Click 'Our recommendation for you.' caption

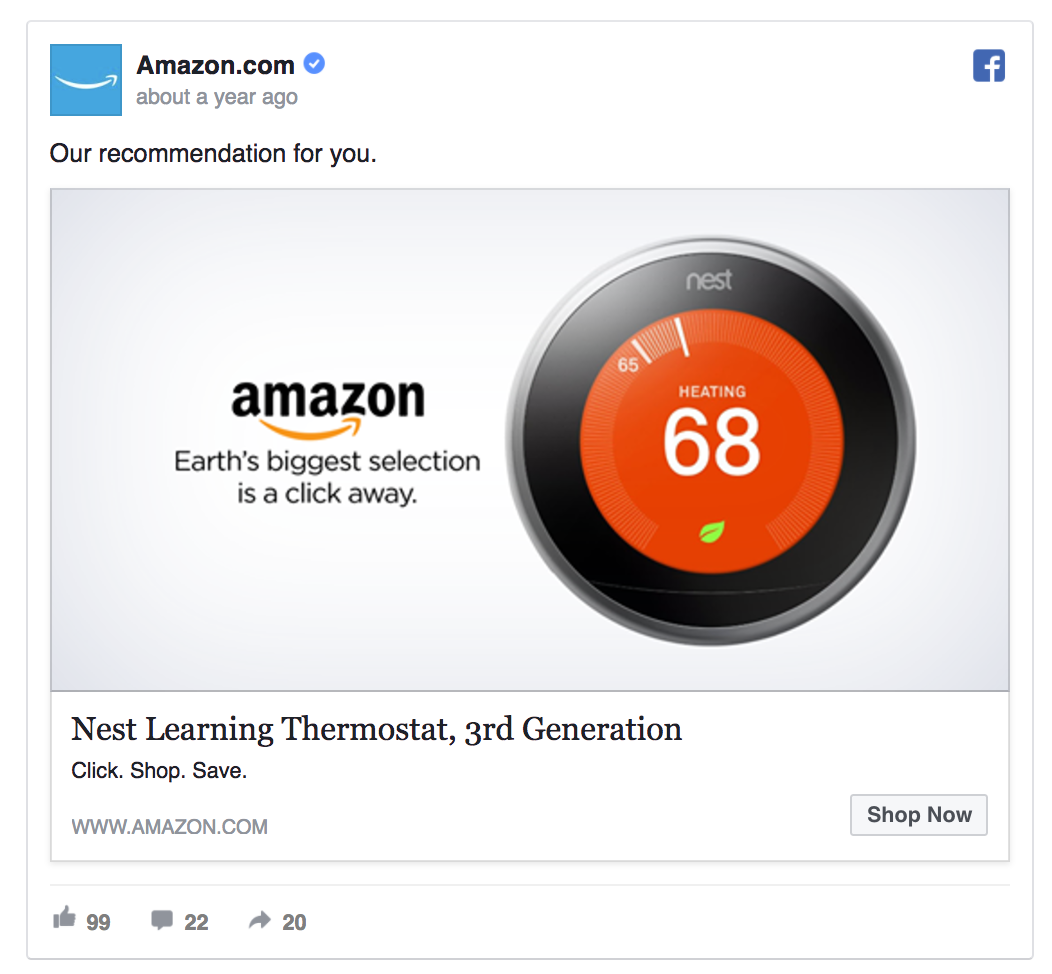point(213,154)
